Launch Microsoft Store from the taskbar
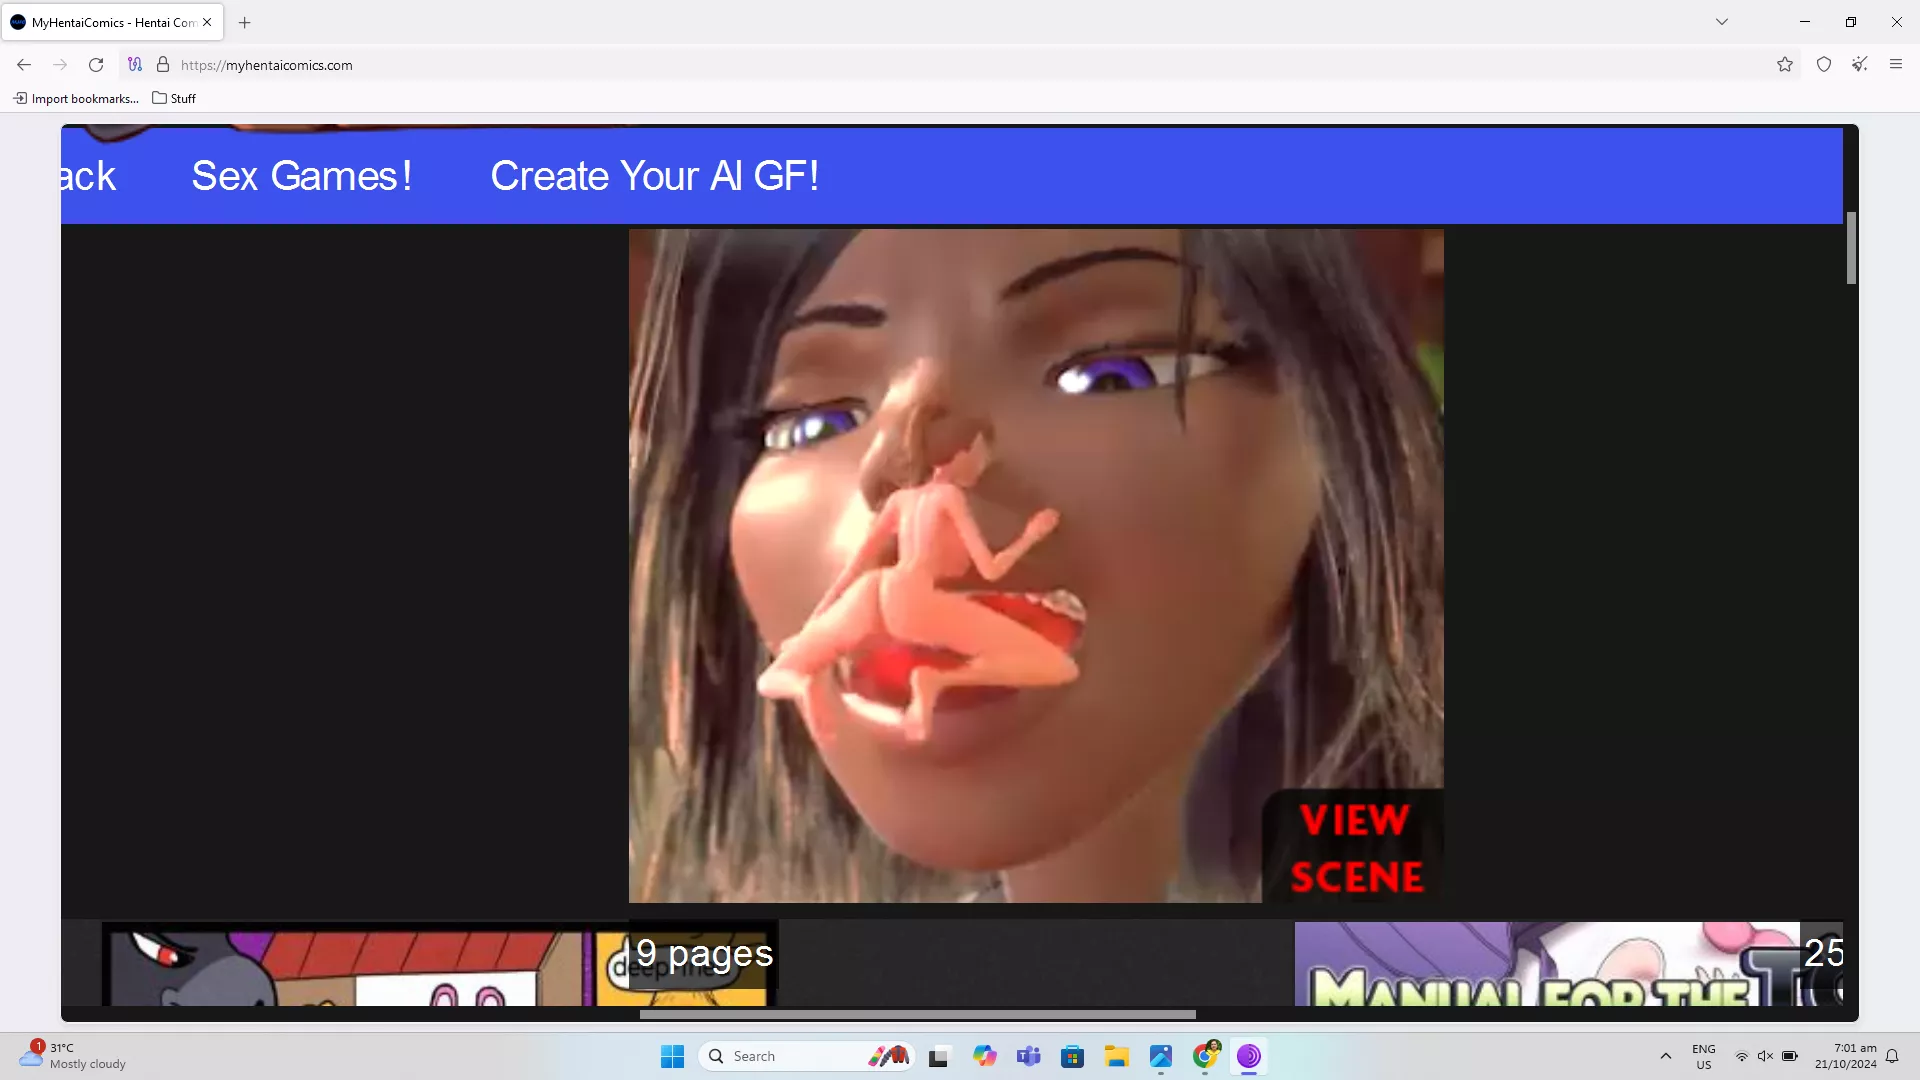This screenshot has height=1080, width=1920. [1072, 1056]
